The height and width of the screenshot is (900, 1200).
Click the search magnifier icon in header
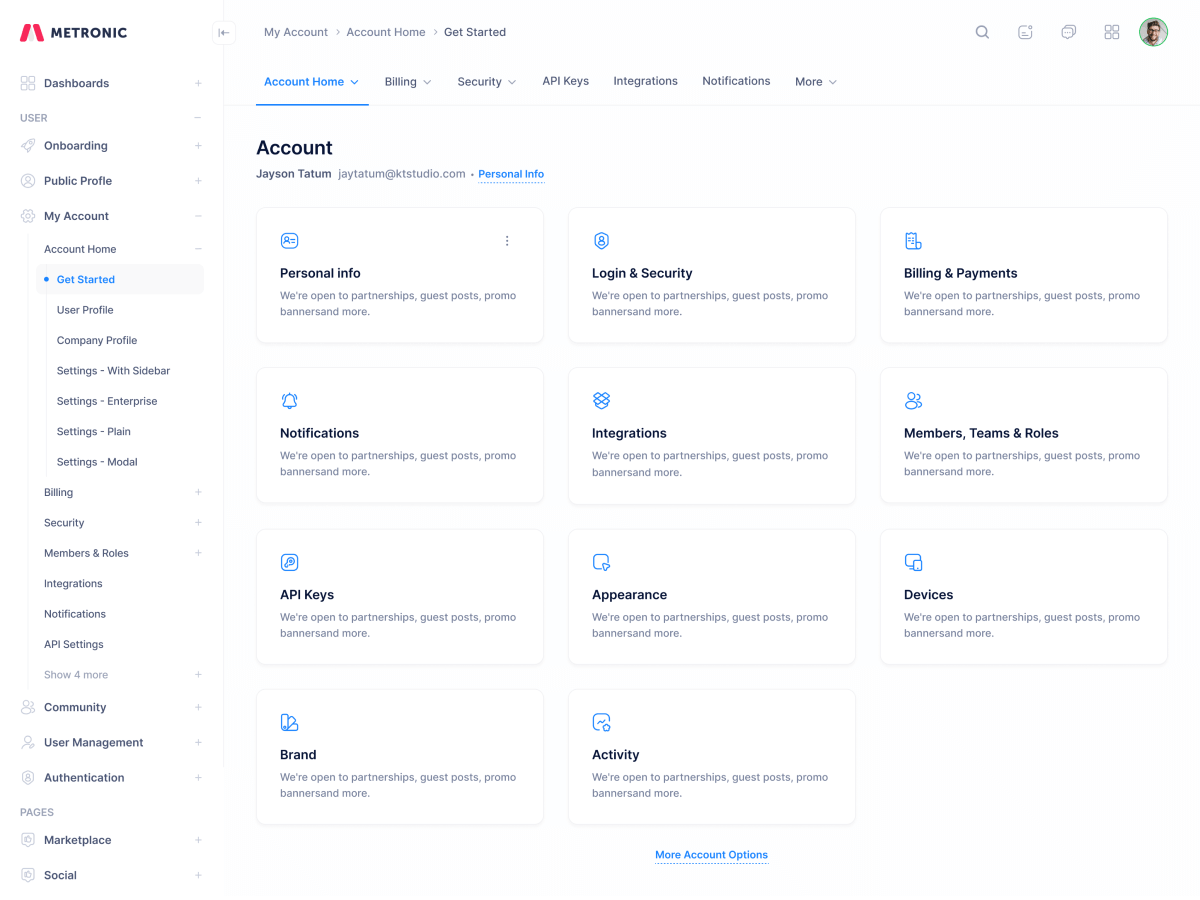click(982, 32)
